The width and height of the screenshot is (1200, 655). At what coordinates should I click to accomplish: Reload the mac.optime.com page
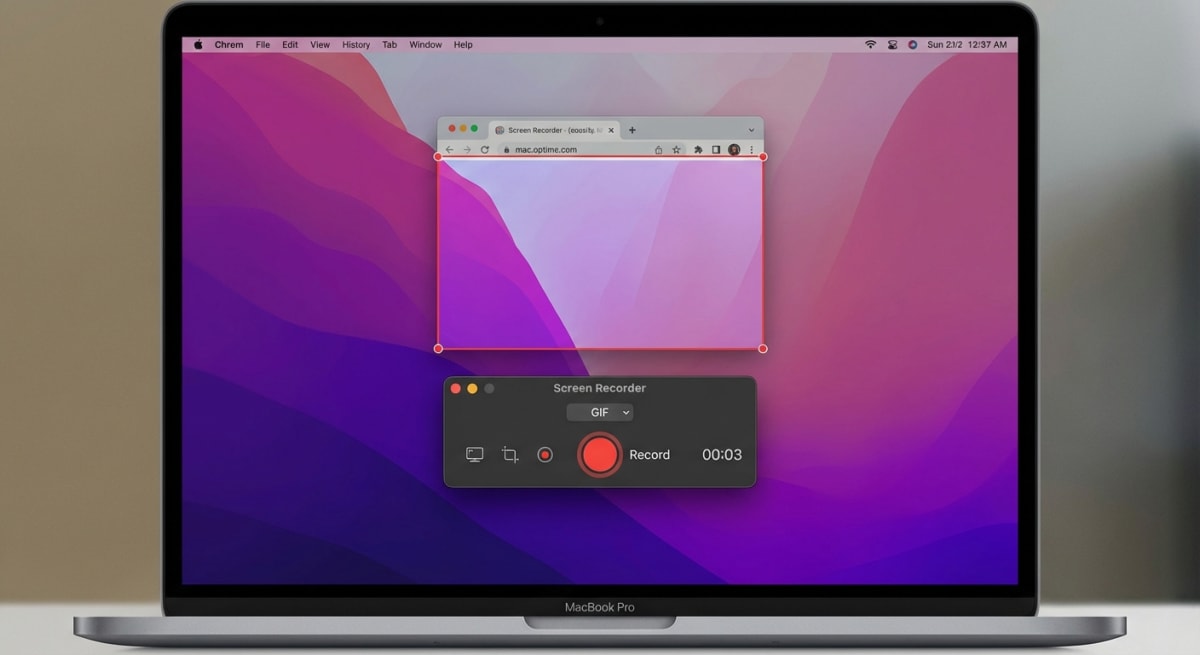(485, 148)
